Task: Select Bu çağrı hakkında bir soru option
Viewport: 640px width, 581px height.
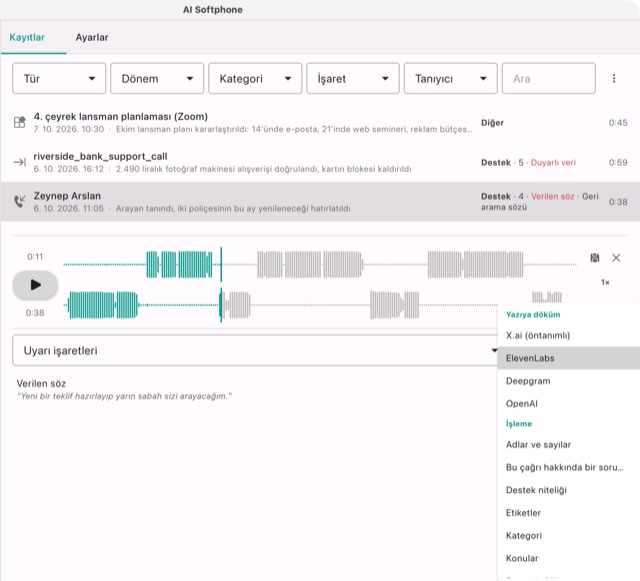Action: pos(569,467)
